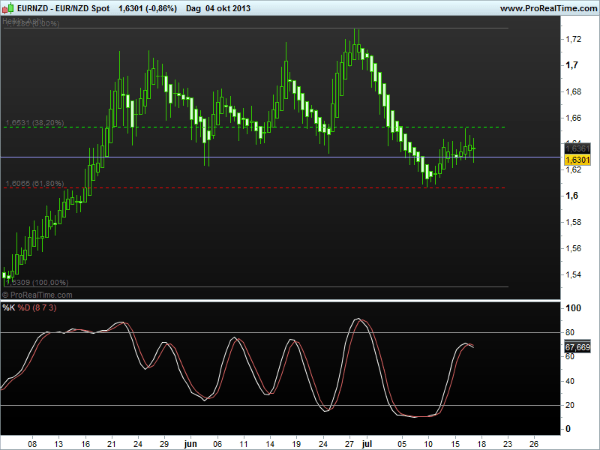Click the 1,6 price axis label
The image size is (600, 450).
click(572, 196)
